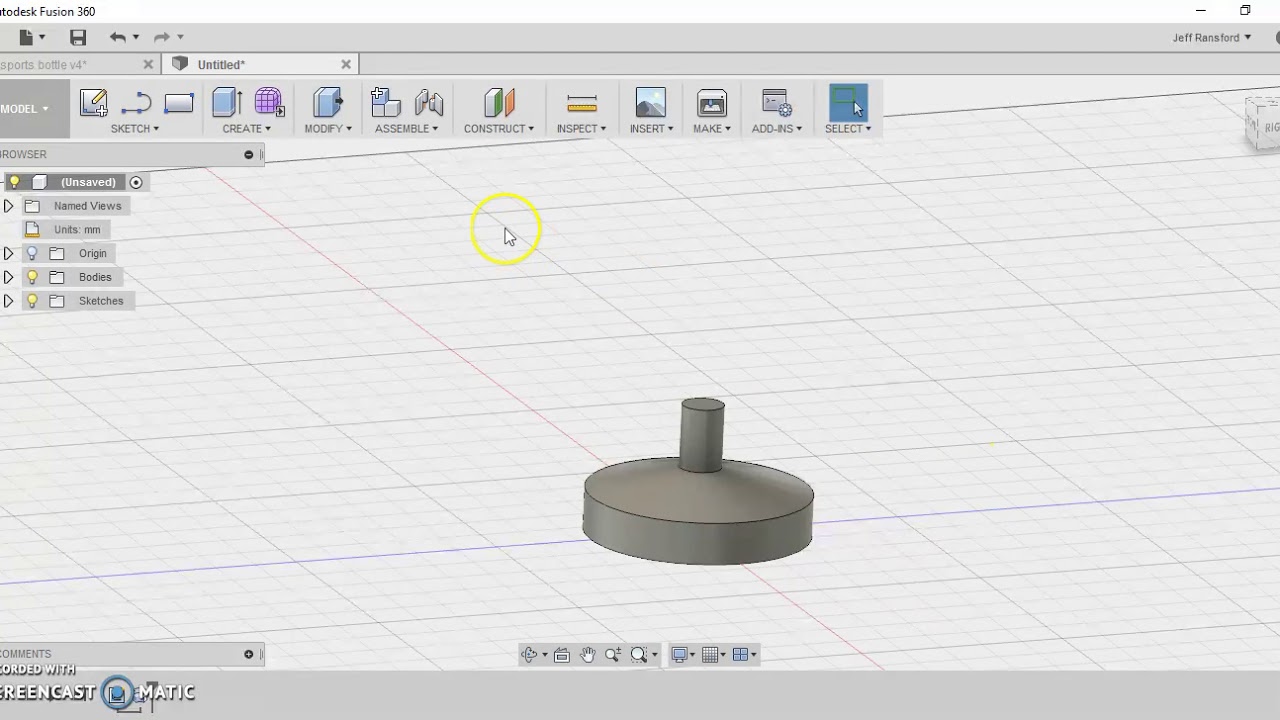The width and height of the screenshot is (1280, 720).
Task: Open the Jeff Ransford account dropdown
Action: (x=1212, y=37)
